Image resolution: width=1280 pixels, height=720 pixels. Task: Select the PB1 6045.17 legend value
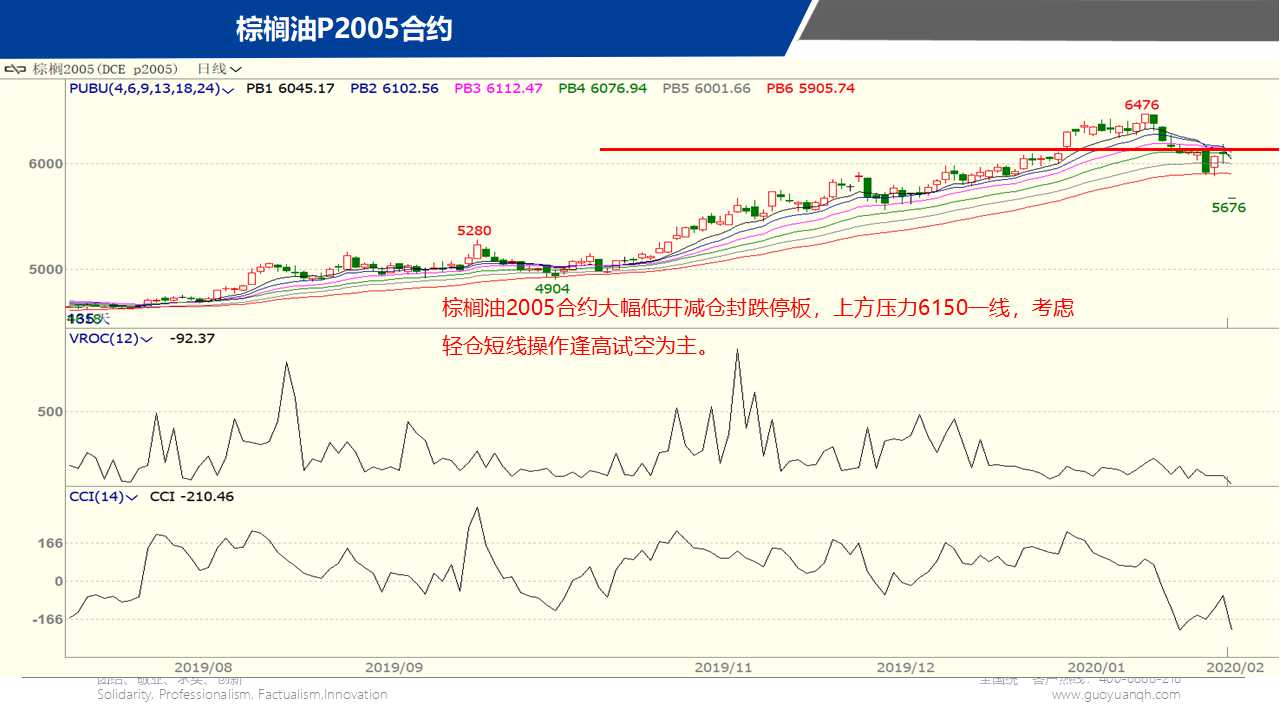290,88
